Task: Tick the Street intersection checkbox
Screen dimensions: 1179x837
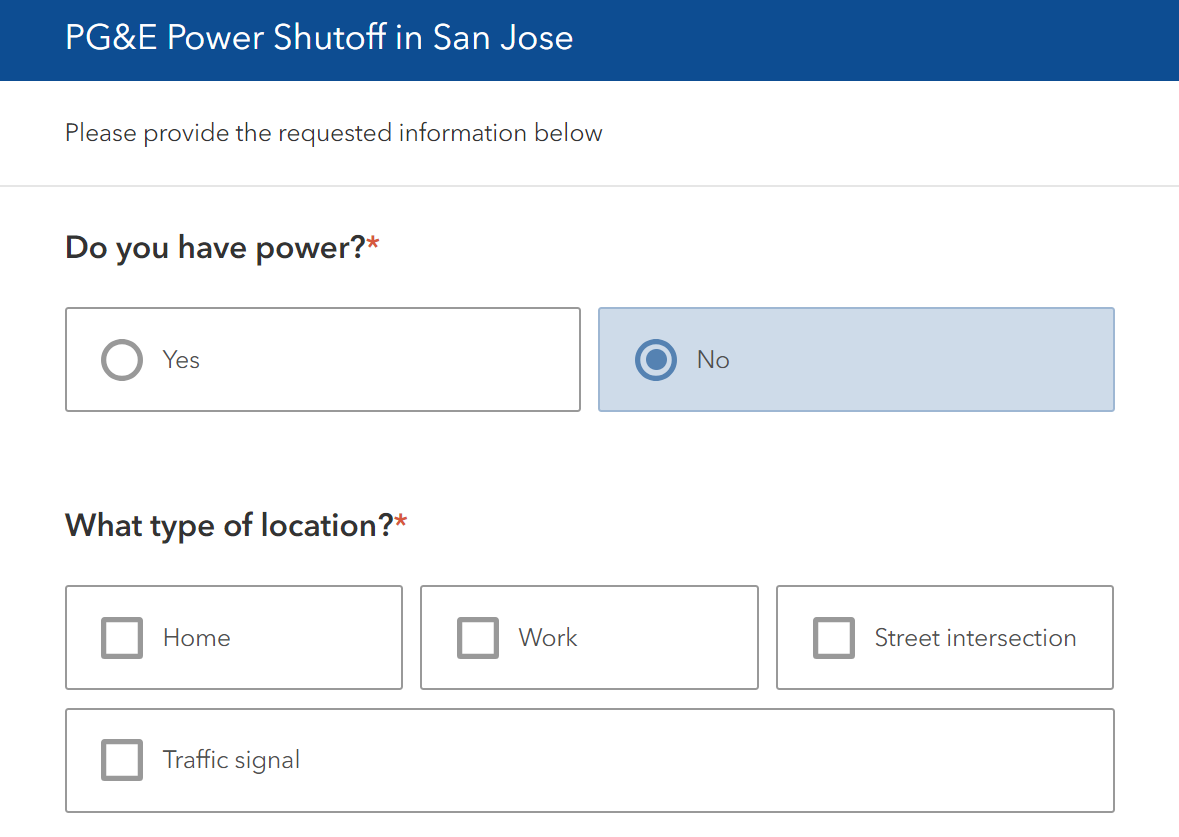Action: [x=833, y=638]
